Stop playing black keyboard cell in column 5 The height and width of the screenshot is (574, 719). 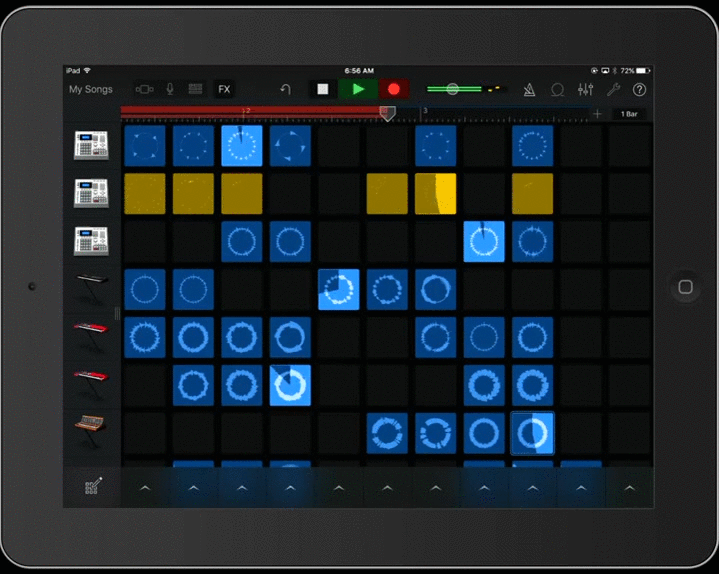click(339, 289)
